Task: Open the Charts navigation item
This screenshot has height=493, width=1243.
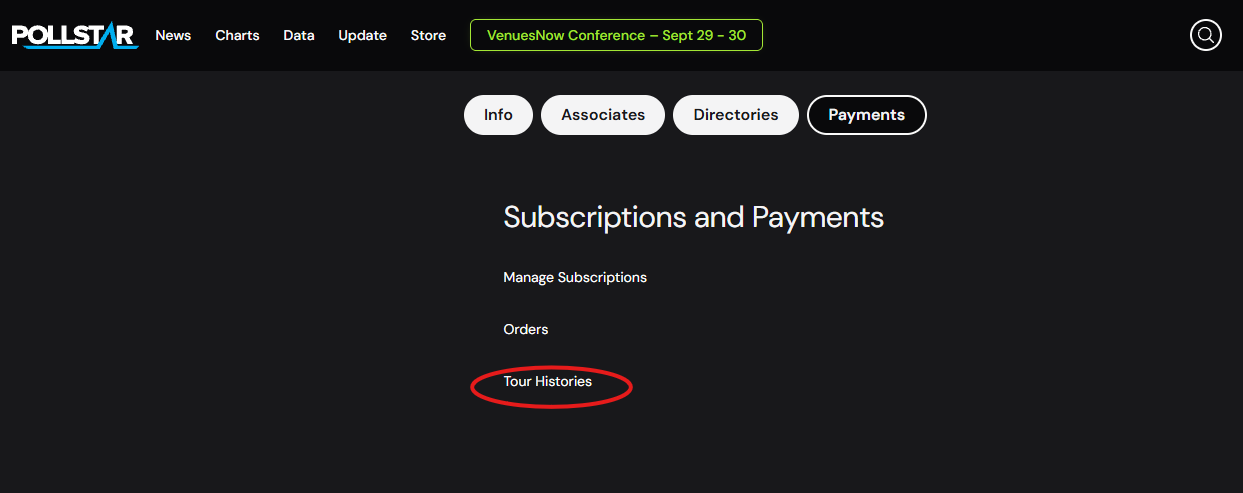Action: click(237, 35)
